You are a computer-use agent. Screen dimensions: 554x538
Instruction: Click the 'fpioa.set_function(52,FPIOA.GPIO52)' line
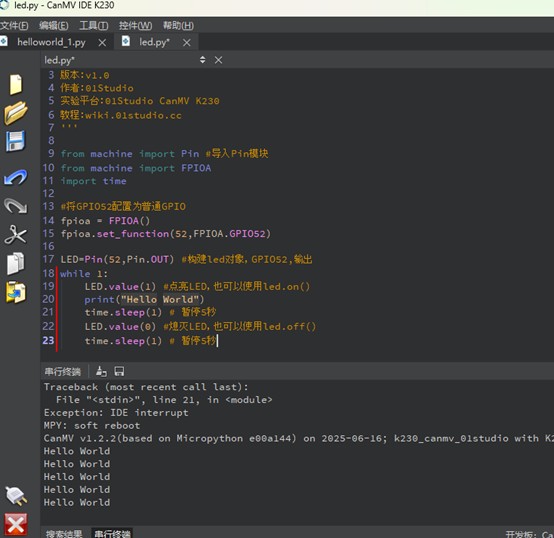[x=165, y=234]
